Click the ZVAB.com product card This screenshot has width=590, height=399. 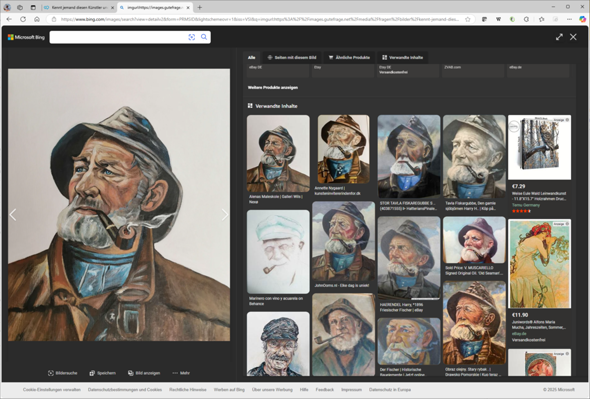tap(473, 70)
